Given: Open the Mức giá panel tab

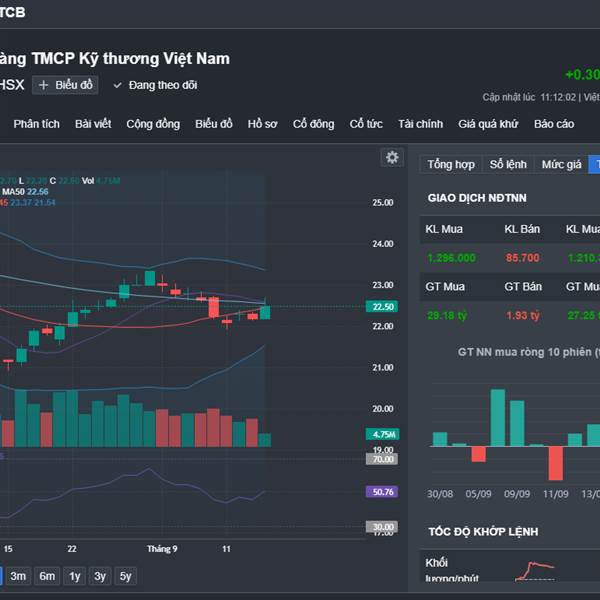Looking at the screenshot, I should tap(561, 164).
